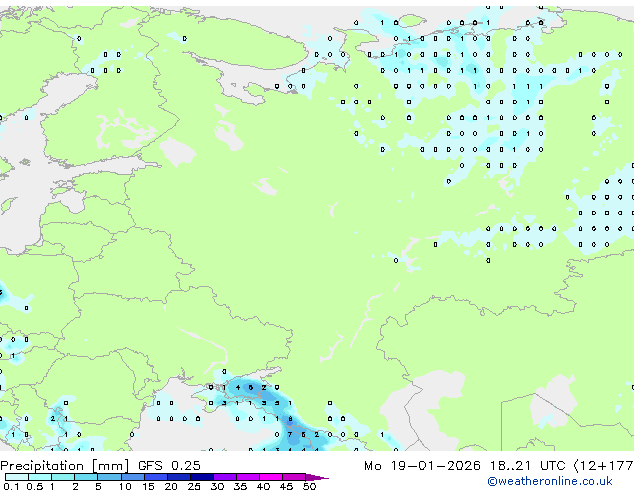Viewport: 634px width, 490px height.
Task: Click the legend label '15'
Action: click(148, 486)
